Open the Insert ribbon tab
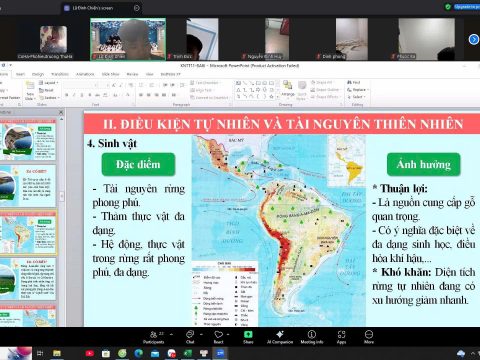480x360 pixels. tap(20, 74)
